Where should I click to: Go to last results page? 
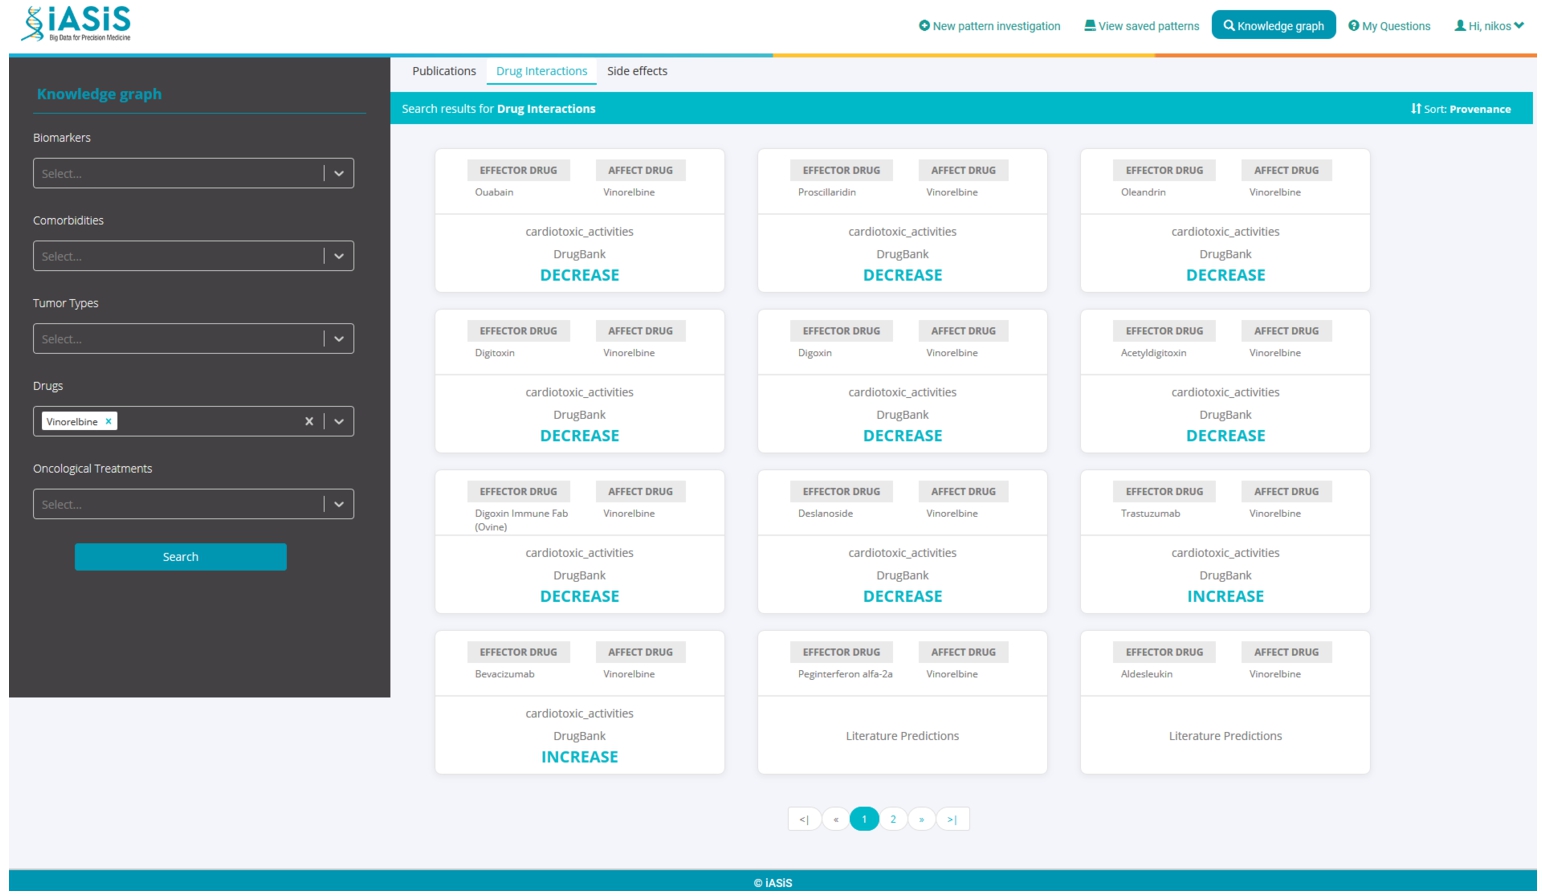click(952, 819)
